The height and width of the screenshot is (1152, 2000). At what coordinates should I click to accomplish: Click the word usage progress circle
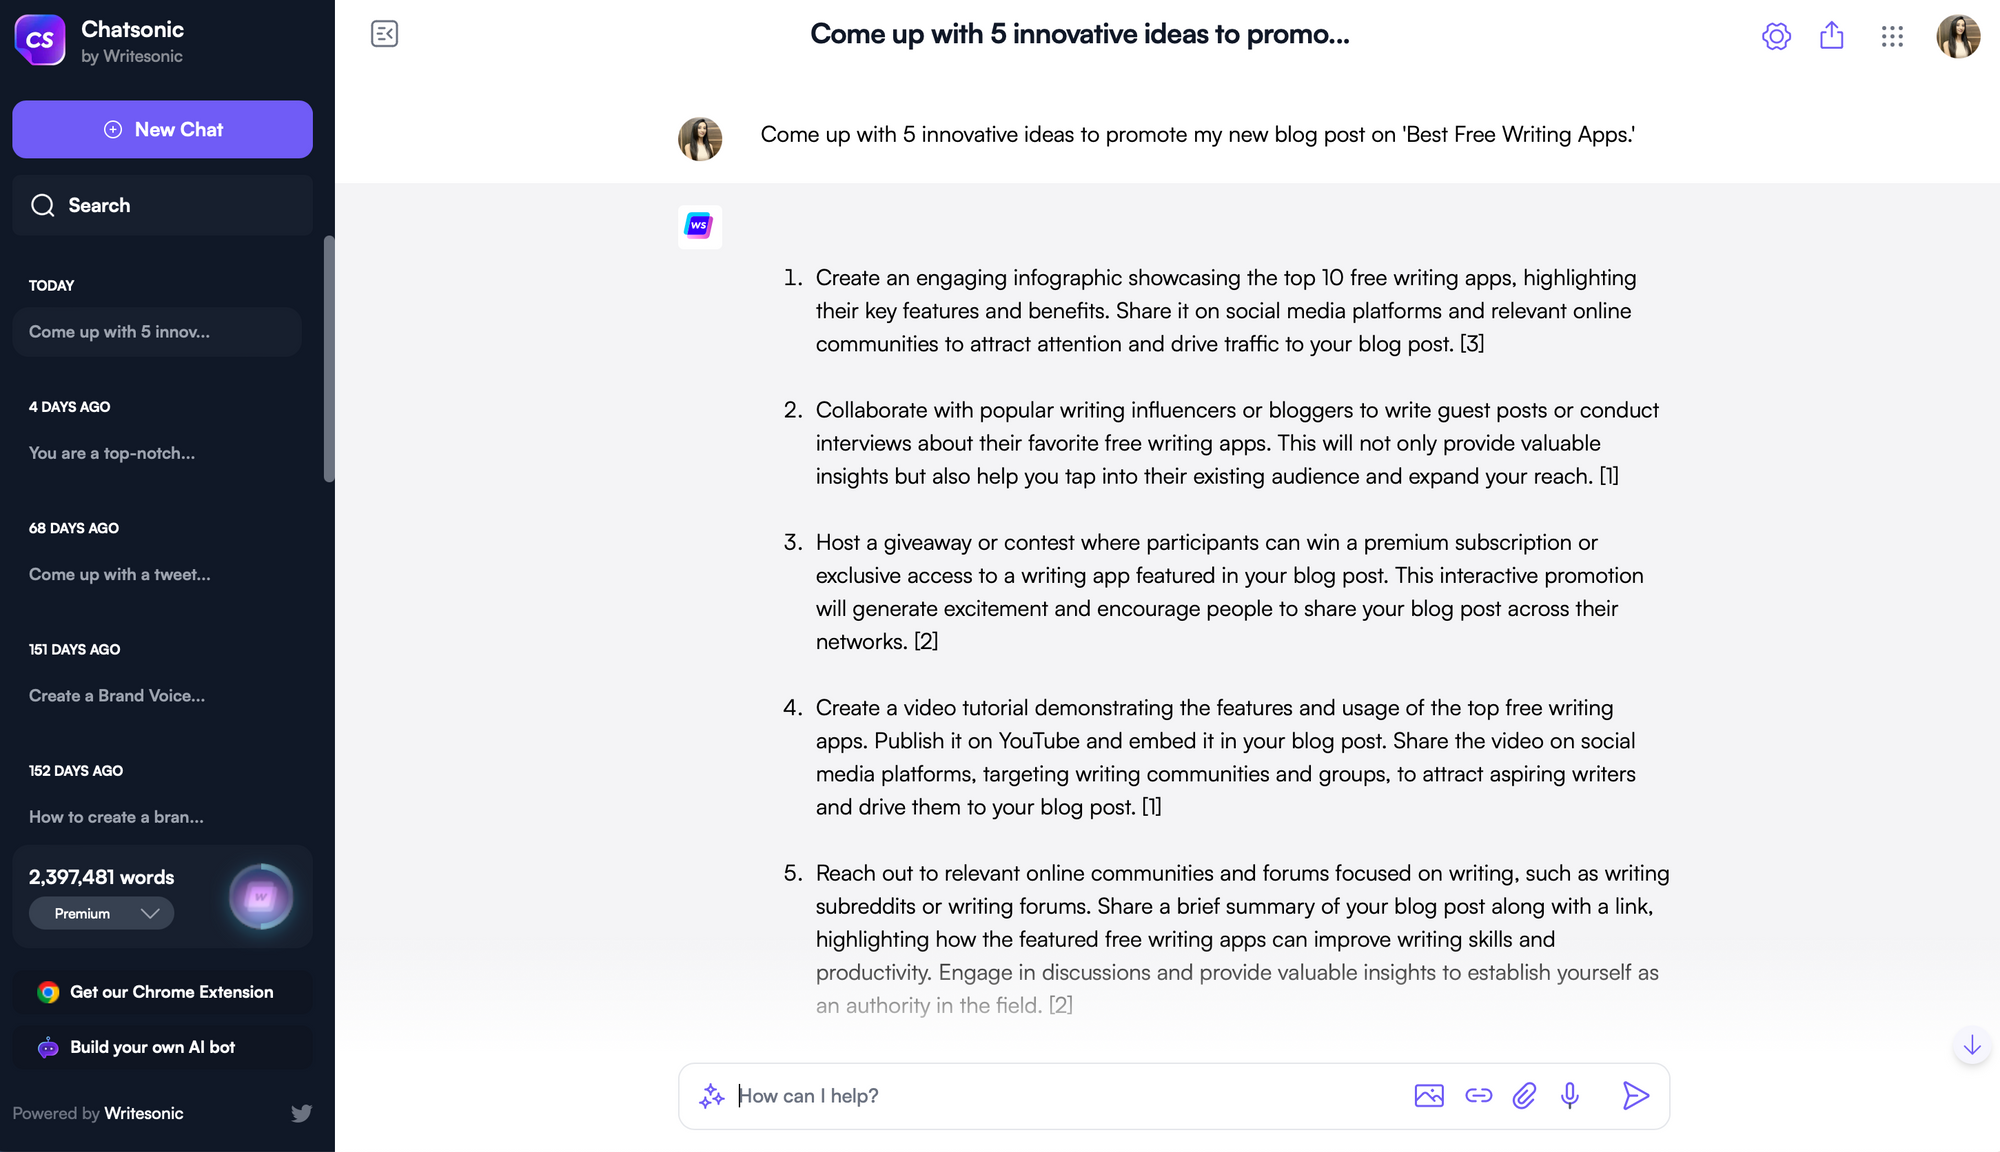coord(261,897)
